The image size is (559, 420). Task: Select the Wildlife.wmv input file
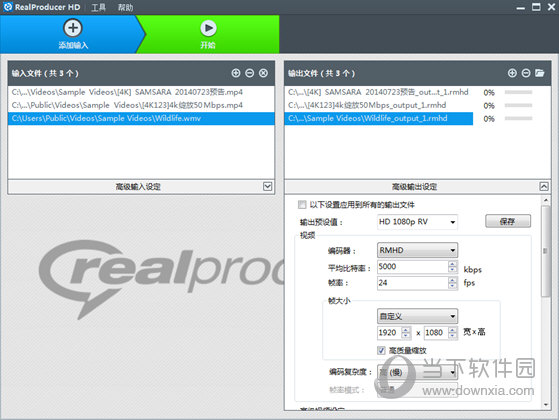point(141,118)
